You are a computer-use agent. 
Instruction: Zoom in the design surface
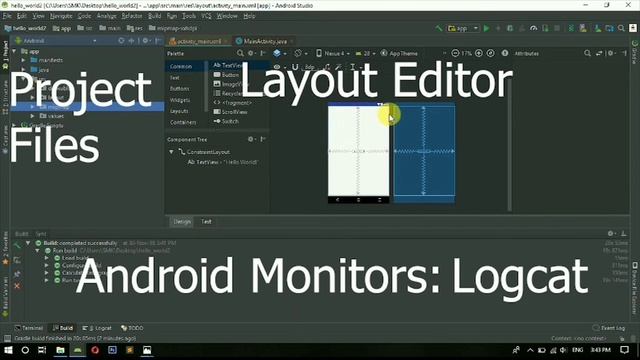pyautogui.click(x=479, y=53)
